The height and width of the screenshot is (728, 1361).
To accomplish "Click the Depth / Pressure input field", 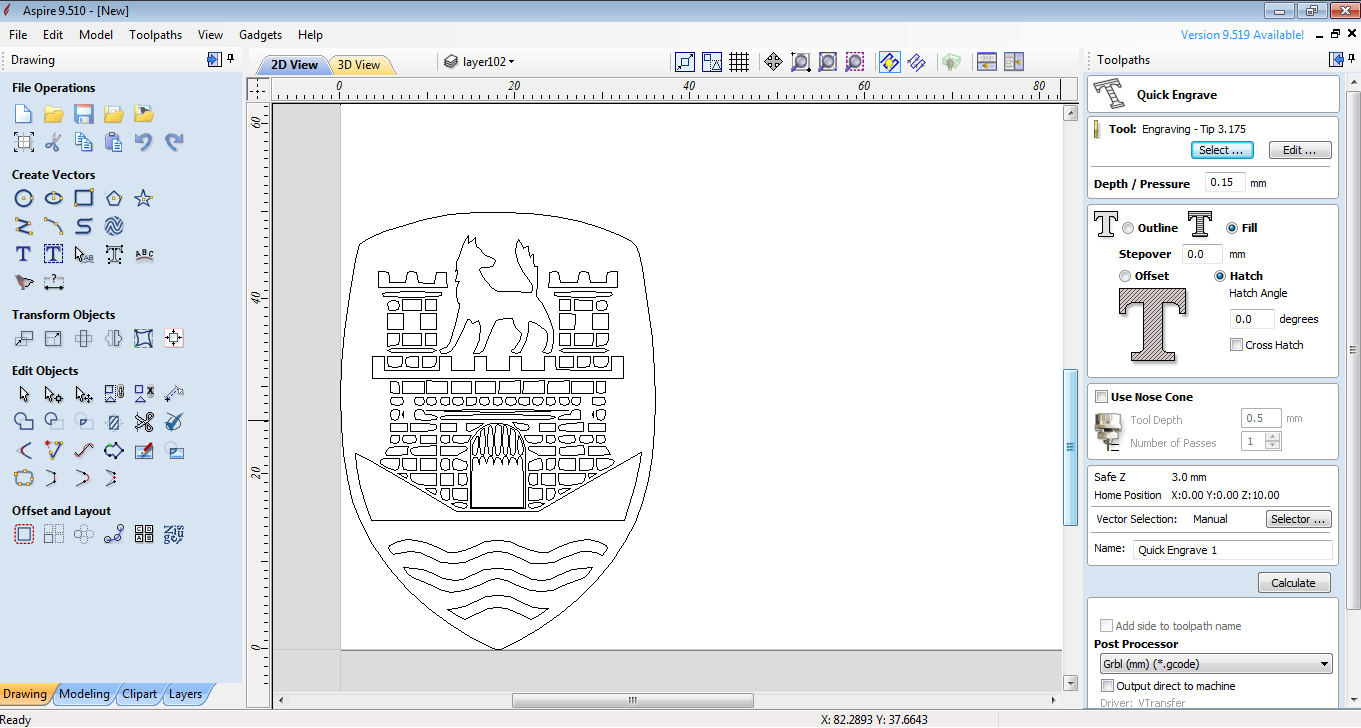I will (1224, 183).
